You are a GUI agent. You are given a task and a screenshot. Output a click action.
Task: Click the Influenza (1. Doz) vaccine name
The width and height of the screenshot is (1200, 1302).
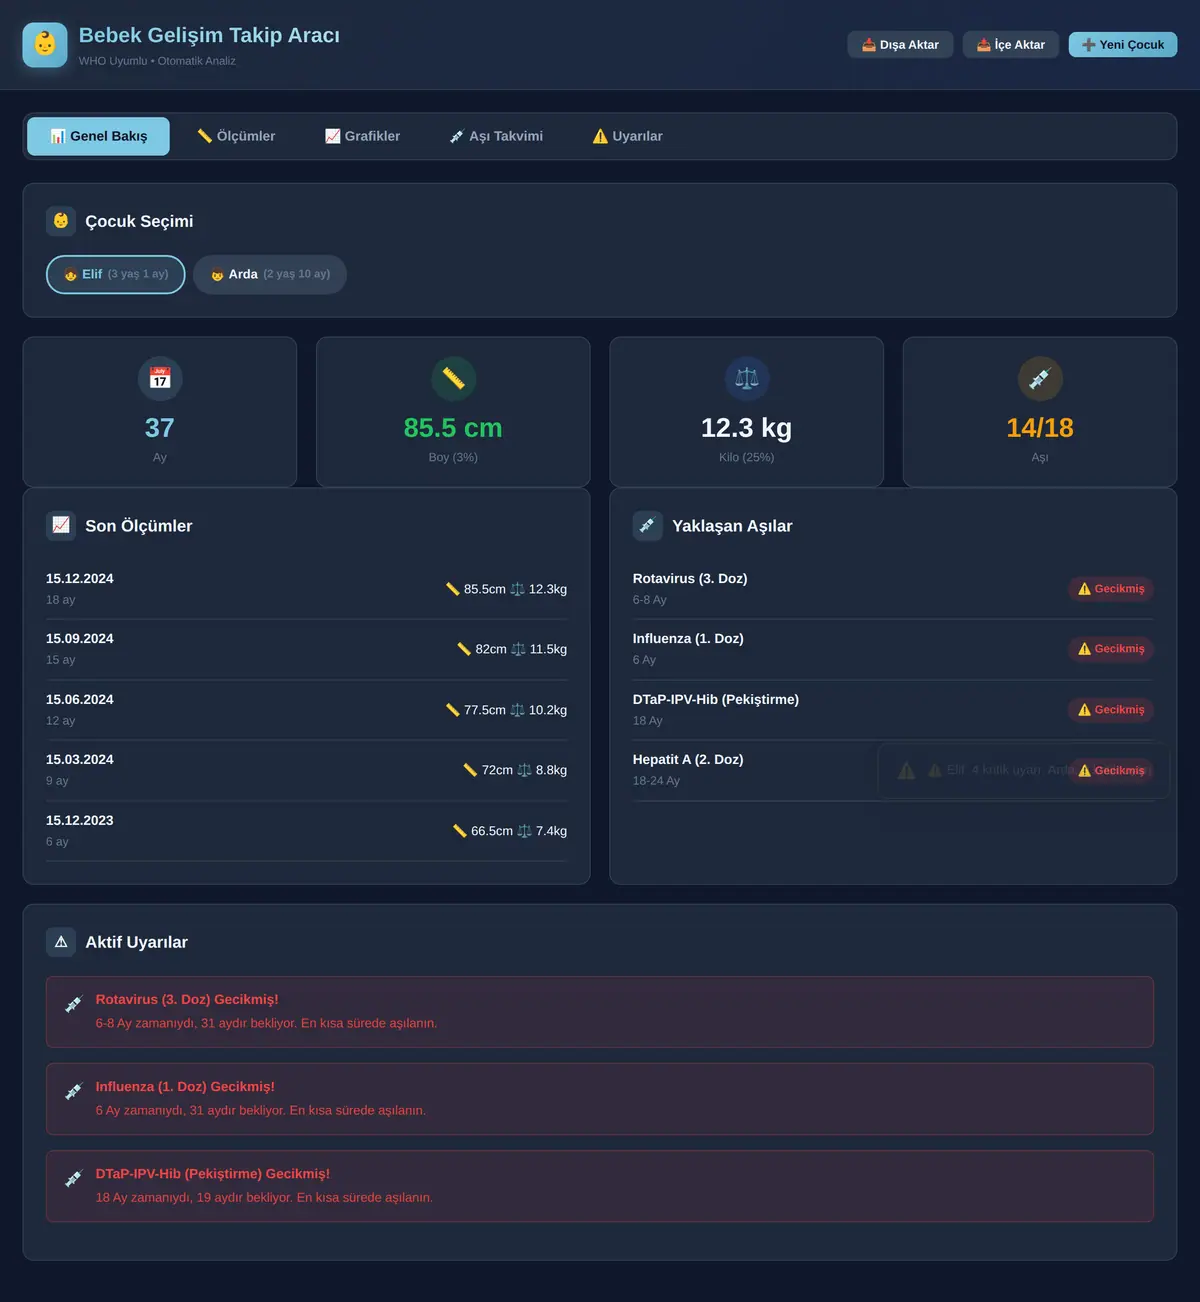click(688, 639)
